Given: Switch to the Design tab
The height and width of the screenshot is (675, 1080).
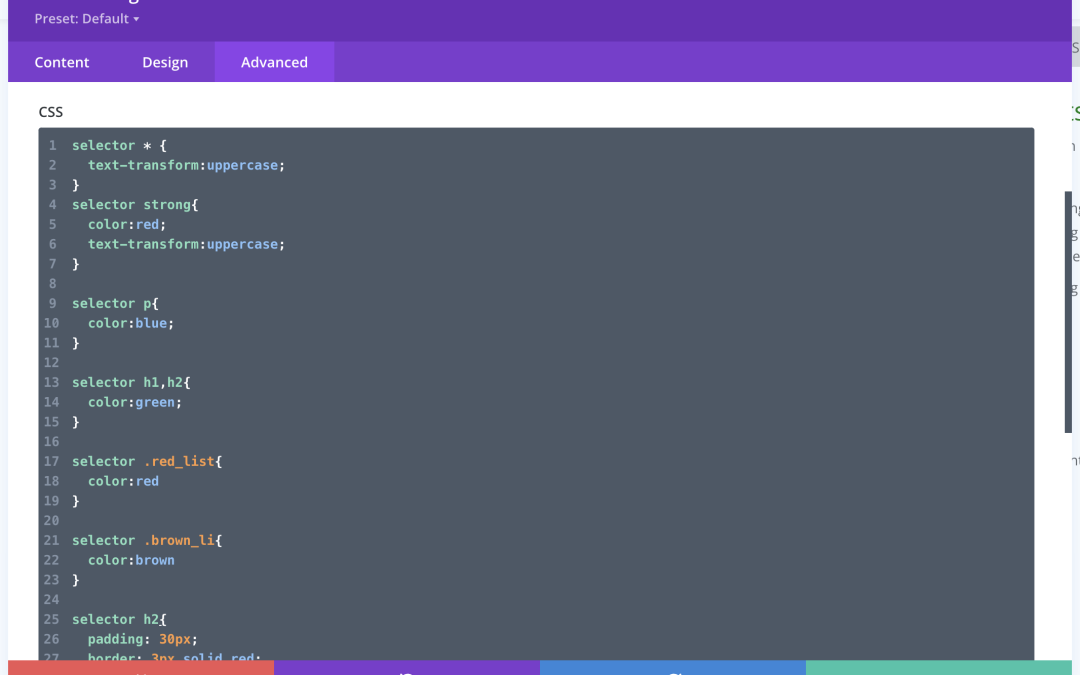Looking at the screenshot, I should [x=165, y=62].
